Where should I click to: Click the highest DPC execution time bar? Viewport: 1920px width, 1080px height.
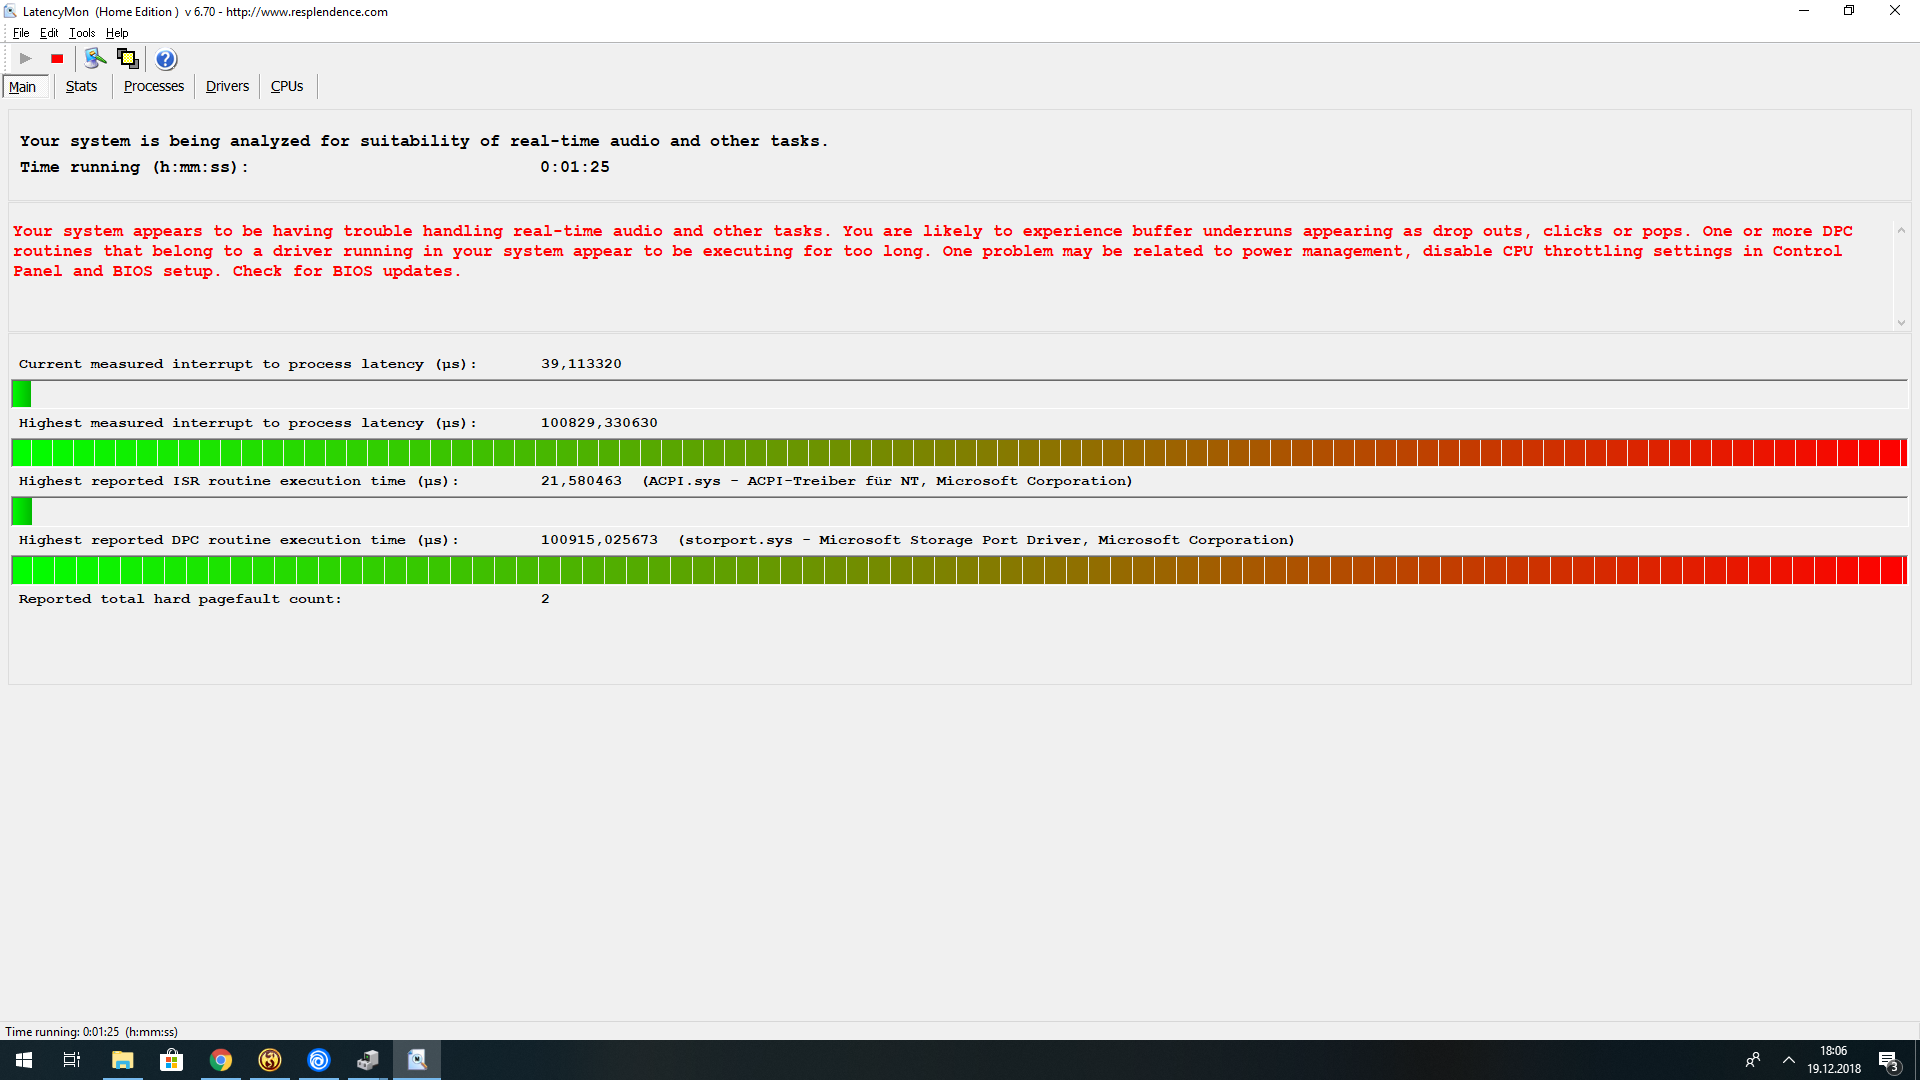(958, 570)
